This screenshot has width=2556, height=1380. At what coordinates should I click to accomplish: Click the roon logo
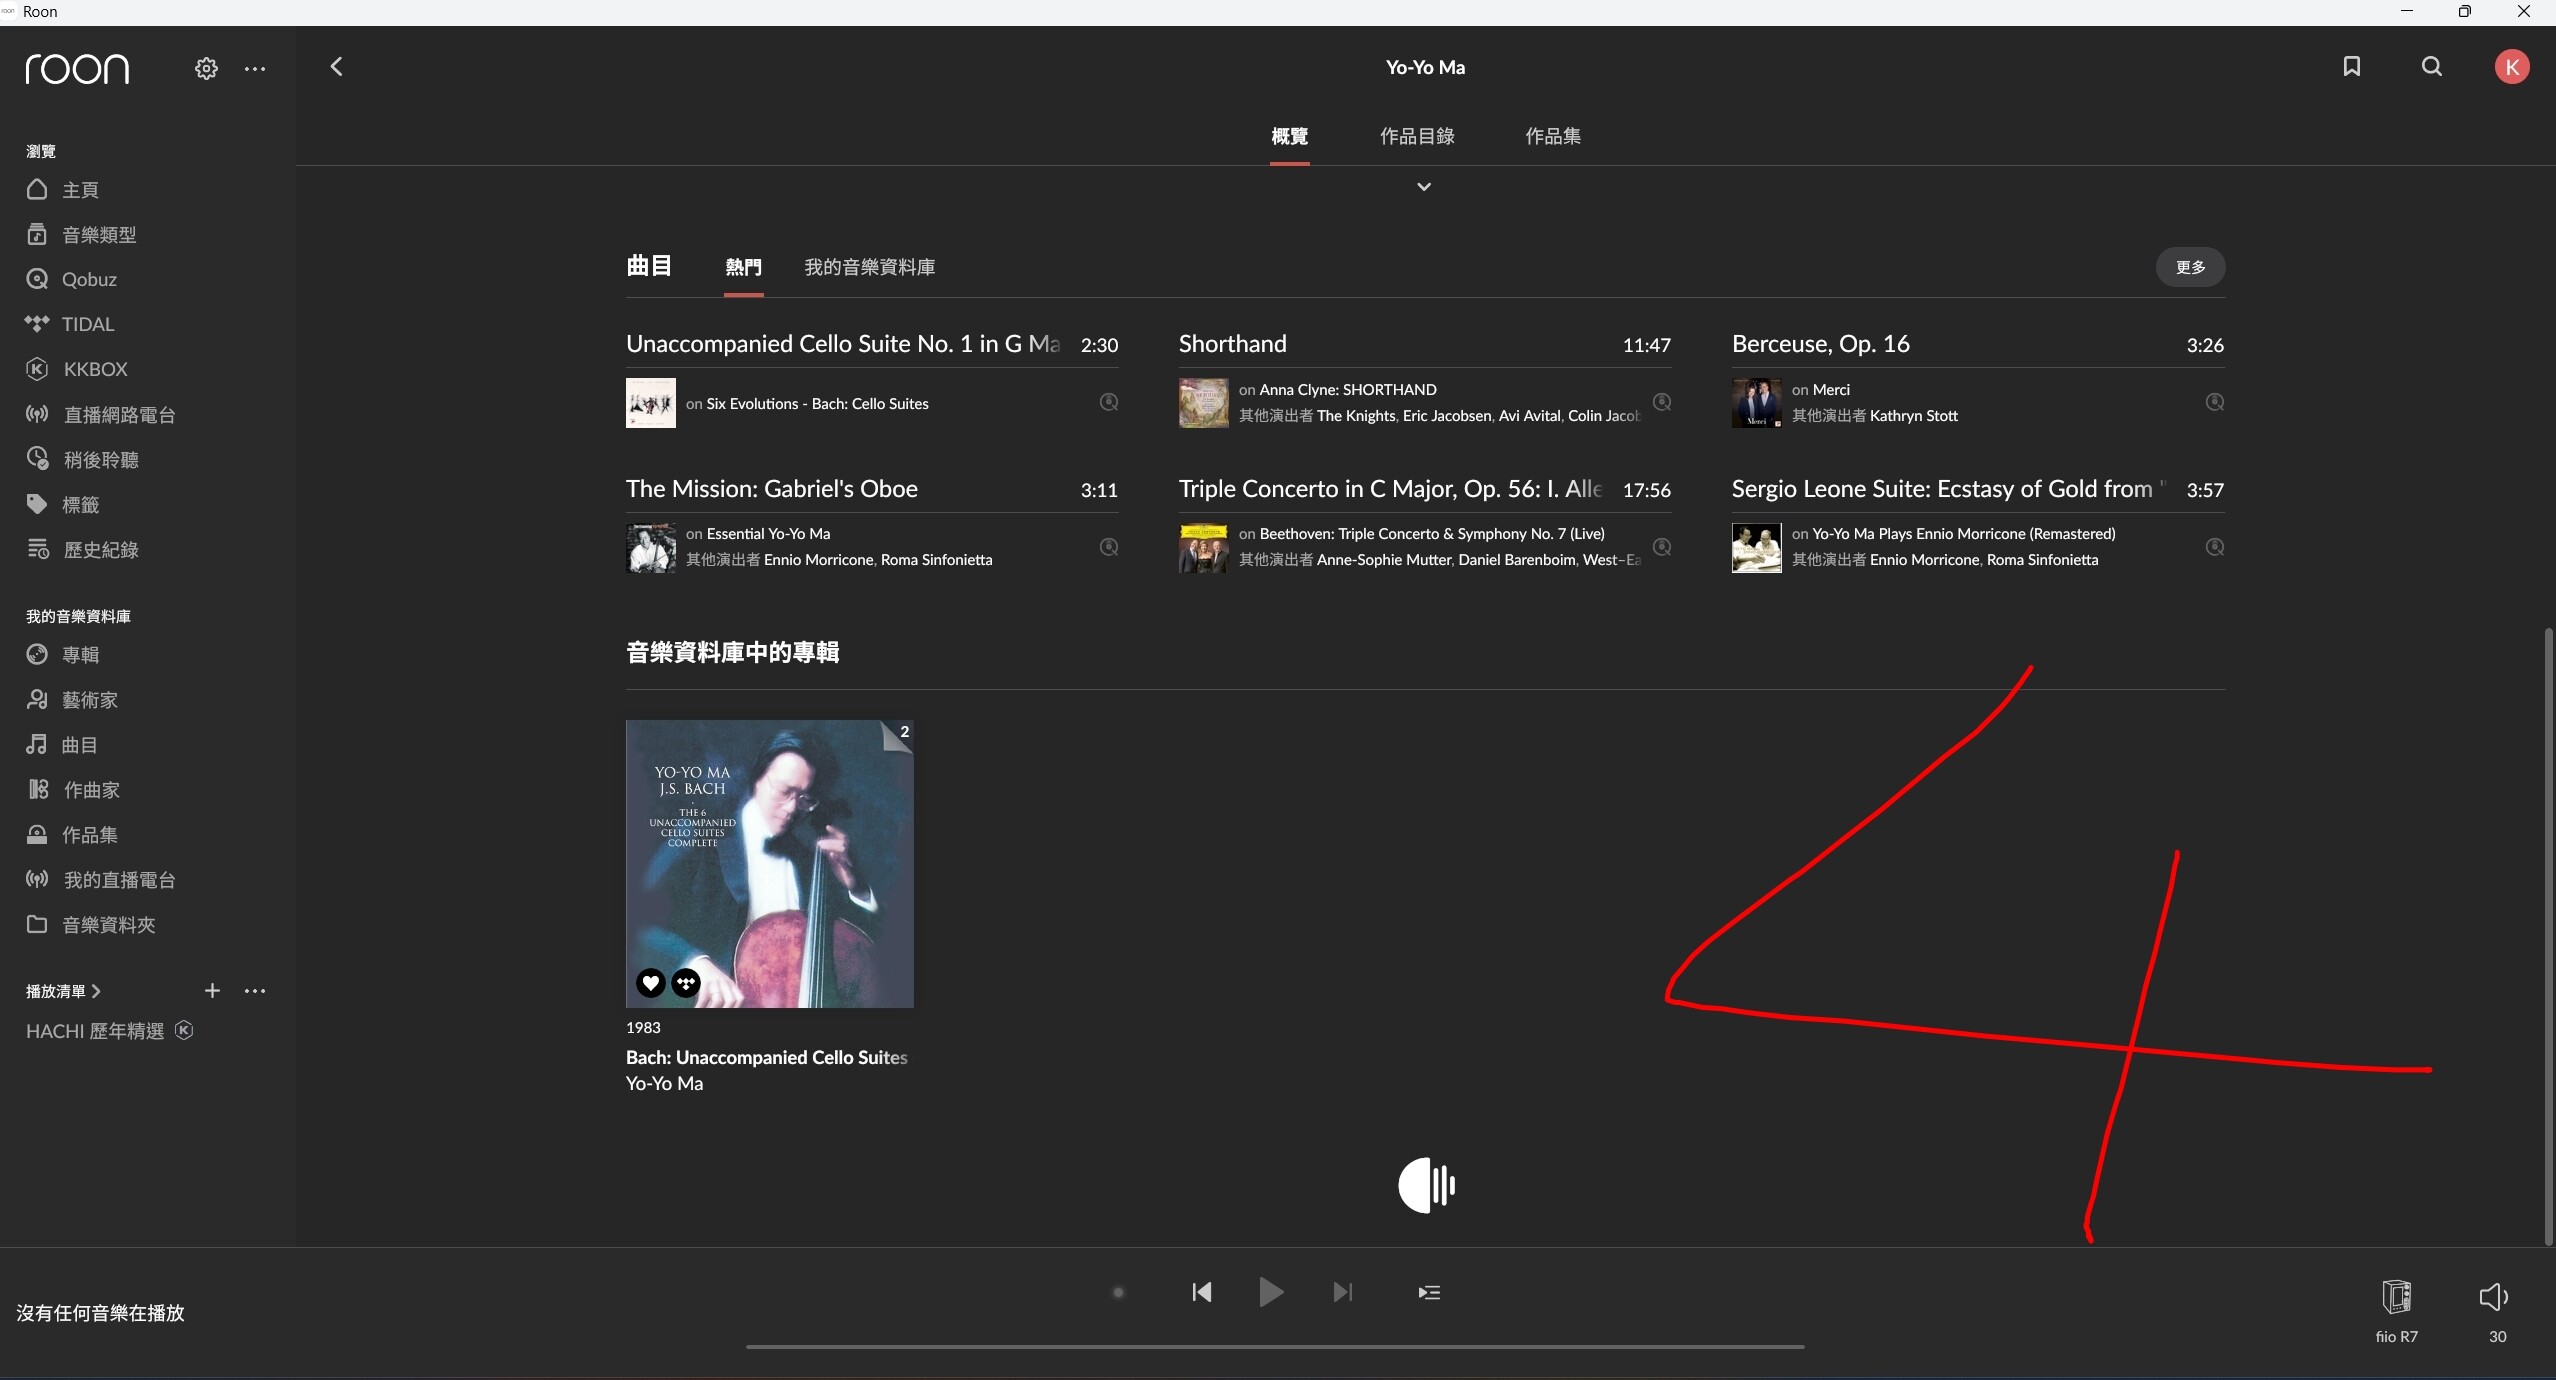[77, 68]
